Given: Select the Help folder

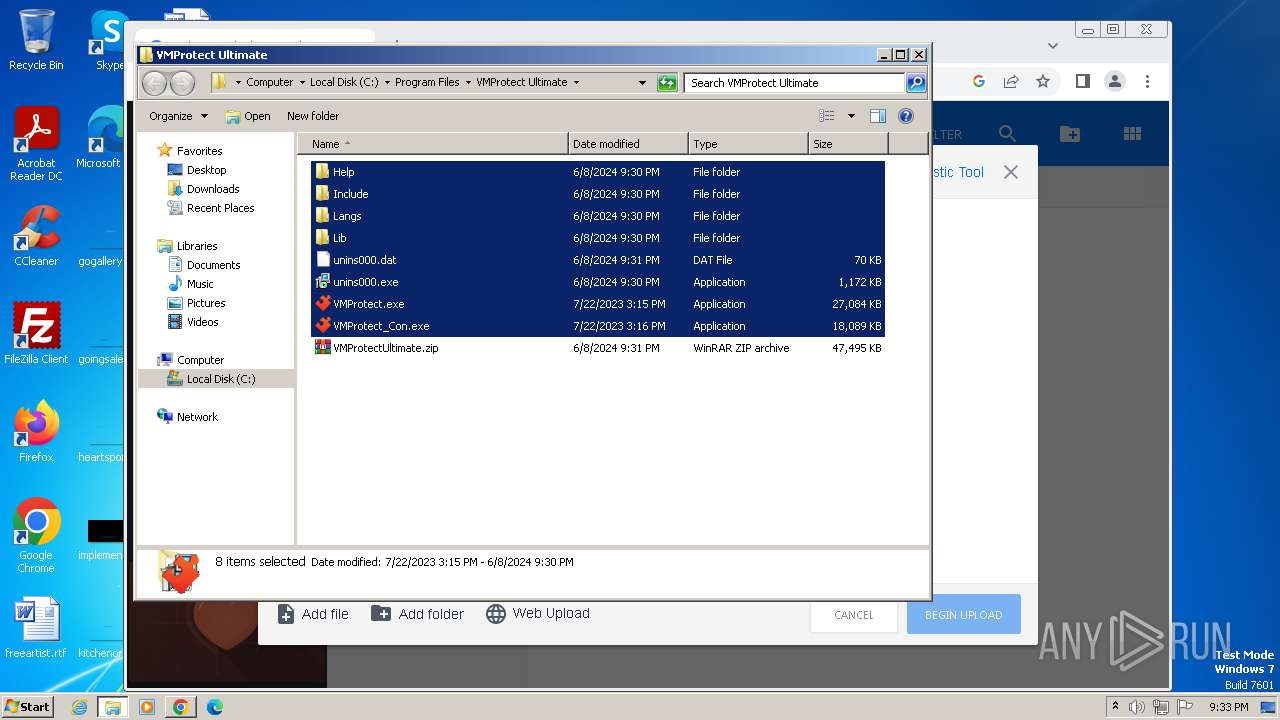Looking at the screenshot, I should [x=598, y=172].
